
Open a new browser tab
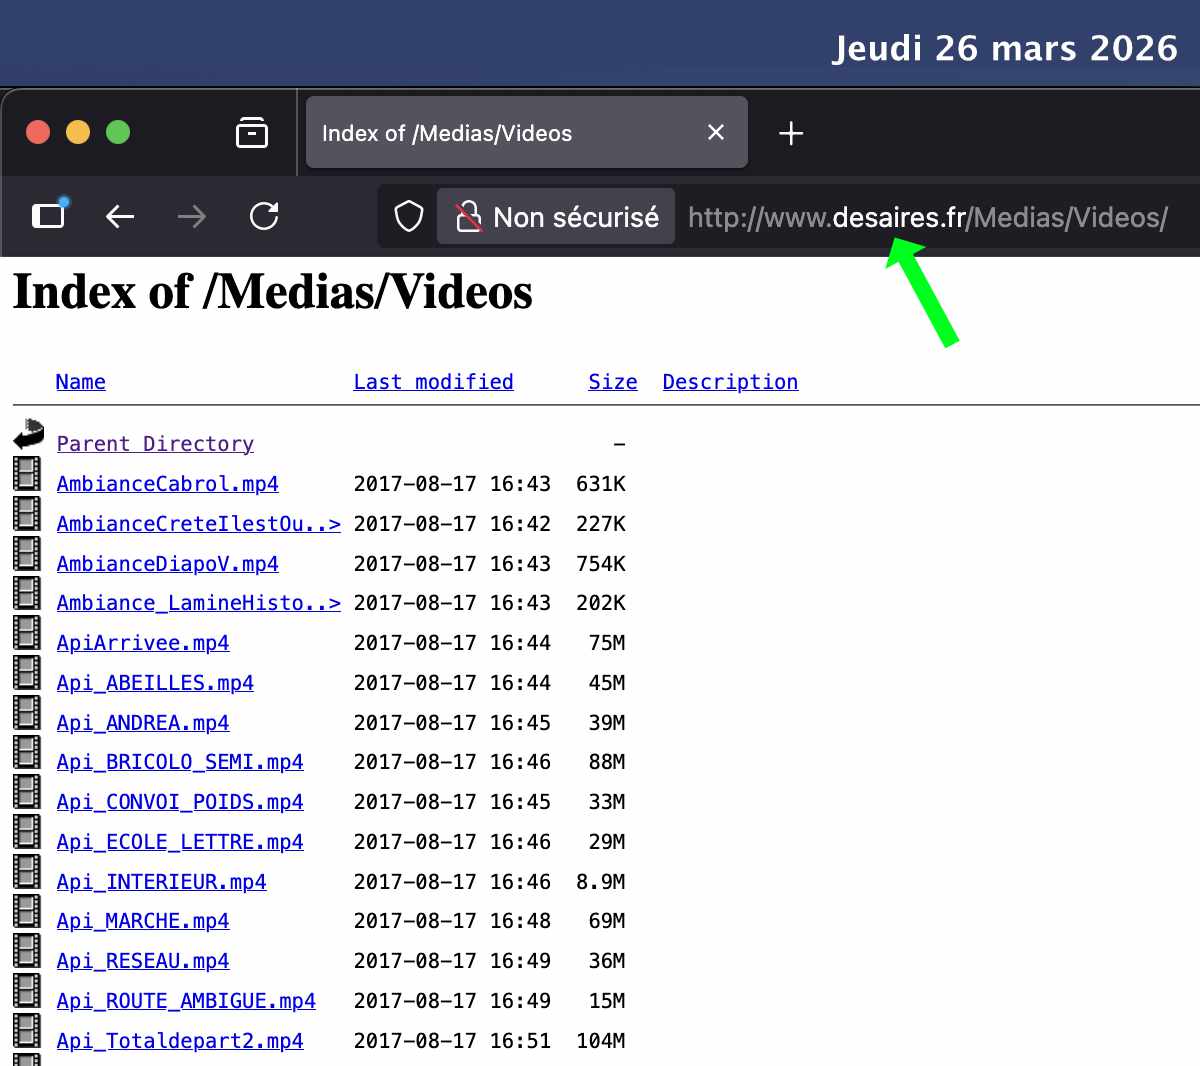[791, 133]
